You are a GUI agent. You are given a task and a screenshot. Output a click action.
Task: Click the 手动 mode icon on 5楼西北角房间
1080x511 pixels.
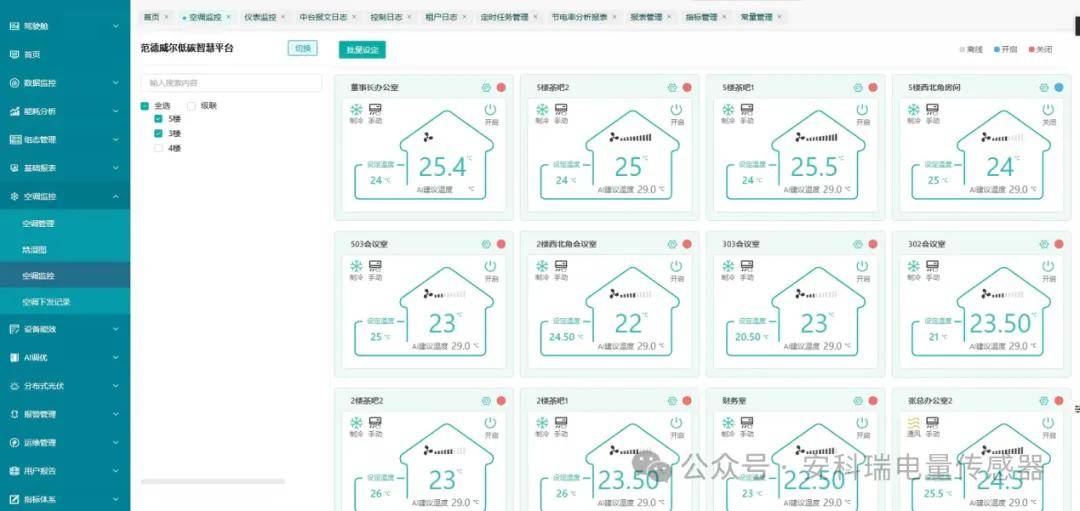[932, 110]
